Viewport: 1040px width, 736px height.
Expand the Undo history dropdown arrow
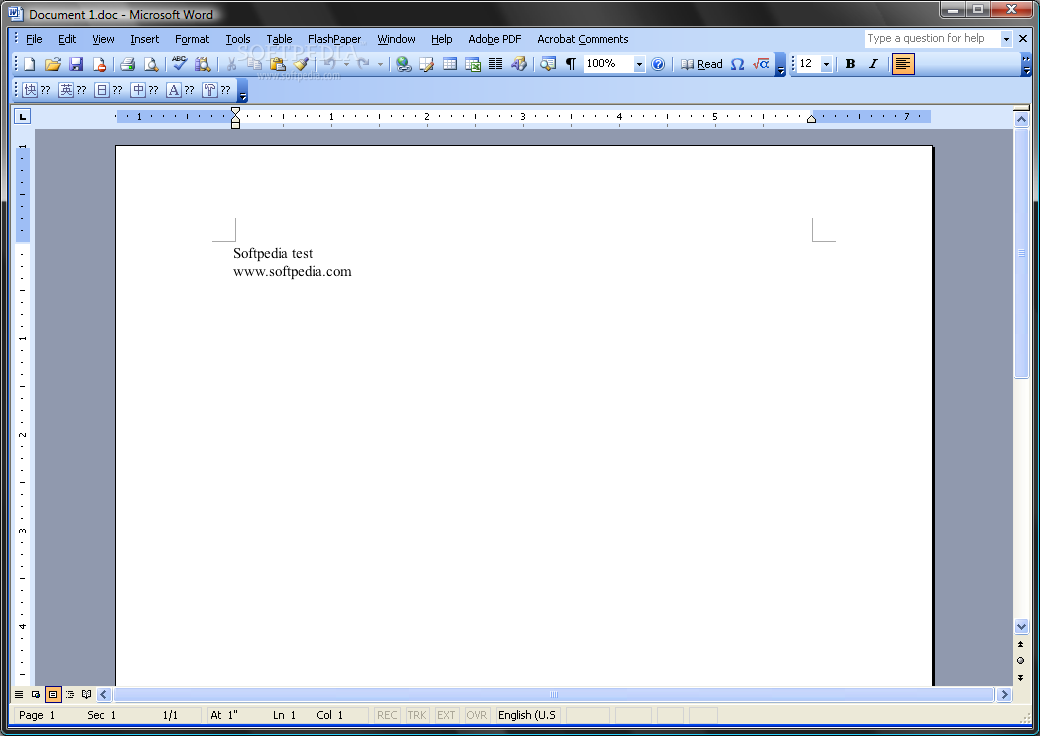pos(346,64)
